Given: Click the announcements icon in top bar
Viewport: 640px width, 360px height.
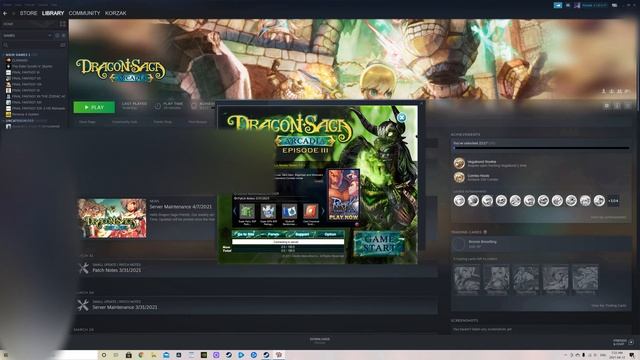Looking at the screenshot, I should click(558, 5).
